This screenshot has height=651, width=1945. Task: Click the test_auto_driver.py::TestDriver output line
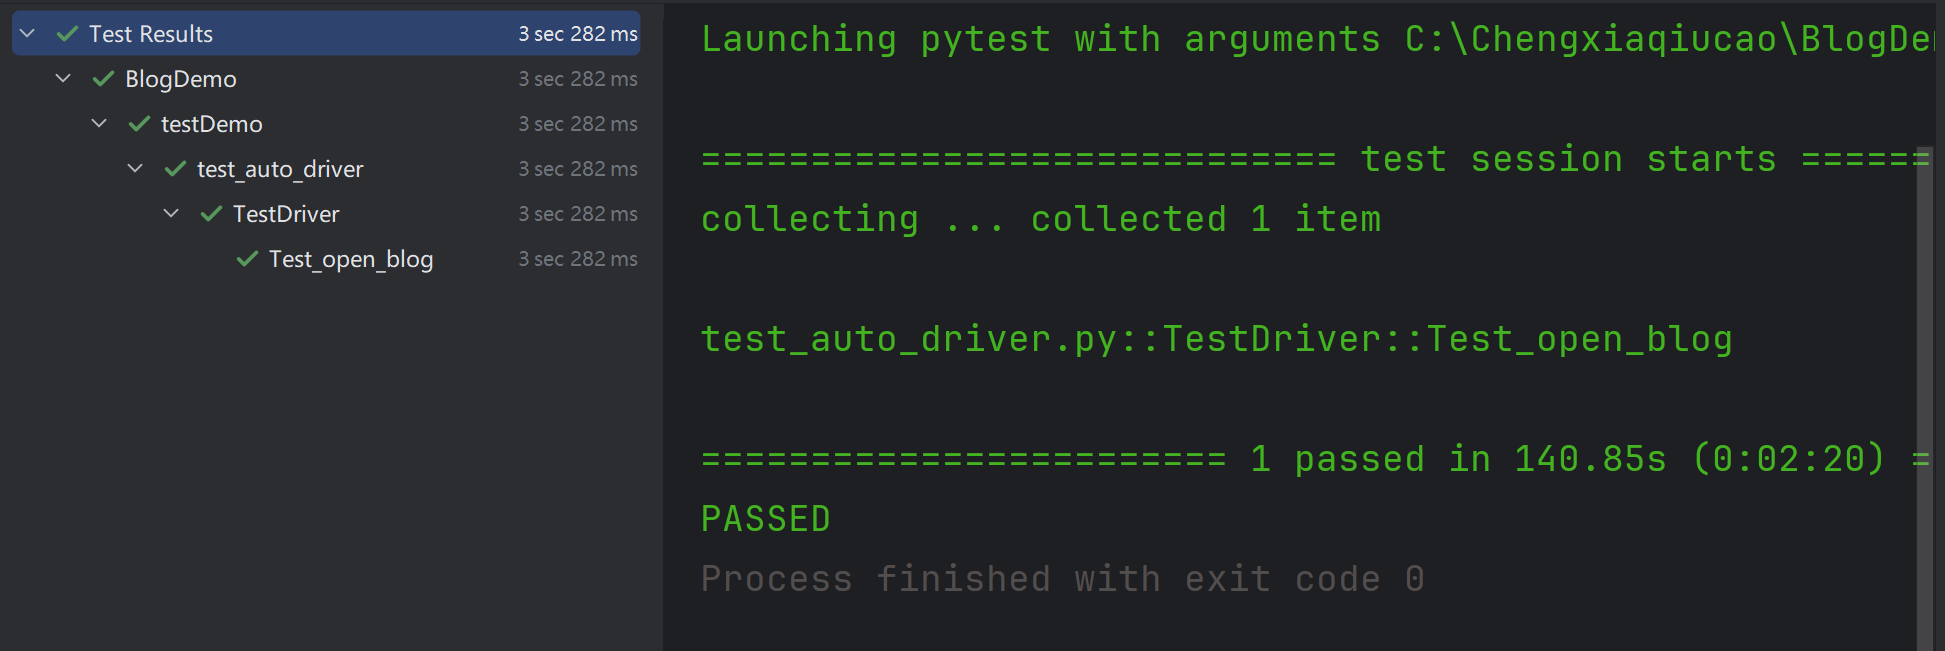pyautogui.click(x=1217, y=339)
